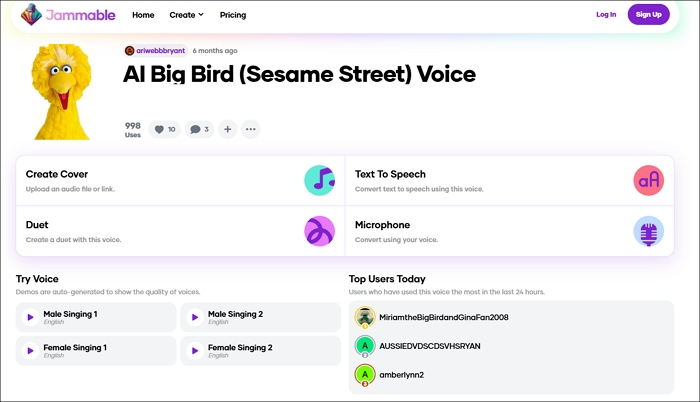Image resolution: width=700 pixels, height=402 pixels.
Task: Click the Sign Up button
Action: (x=648, y=14)
